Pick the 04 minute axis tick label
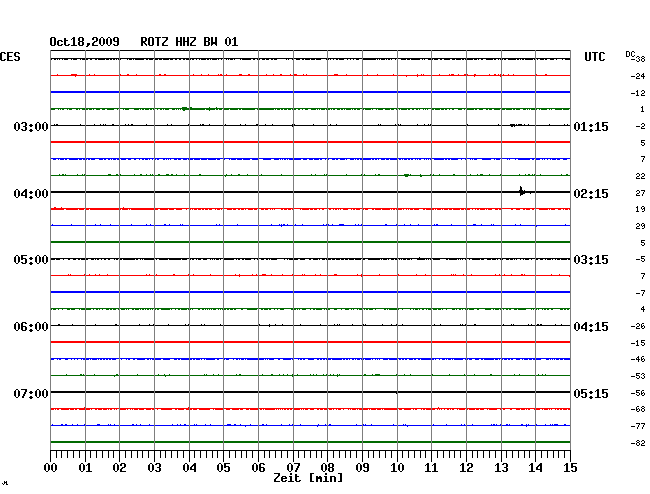Image resolution: width=650 pixels, height=494 pixels. [189, 468]
